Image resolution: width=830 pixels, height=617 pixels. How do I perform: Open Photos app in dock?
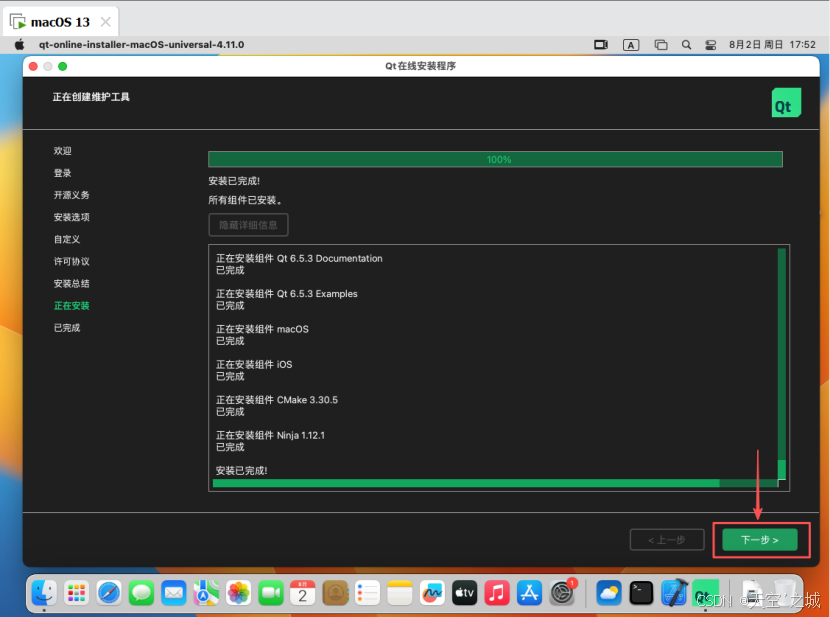[x=238, y=593]
